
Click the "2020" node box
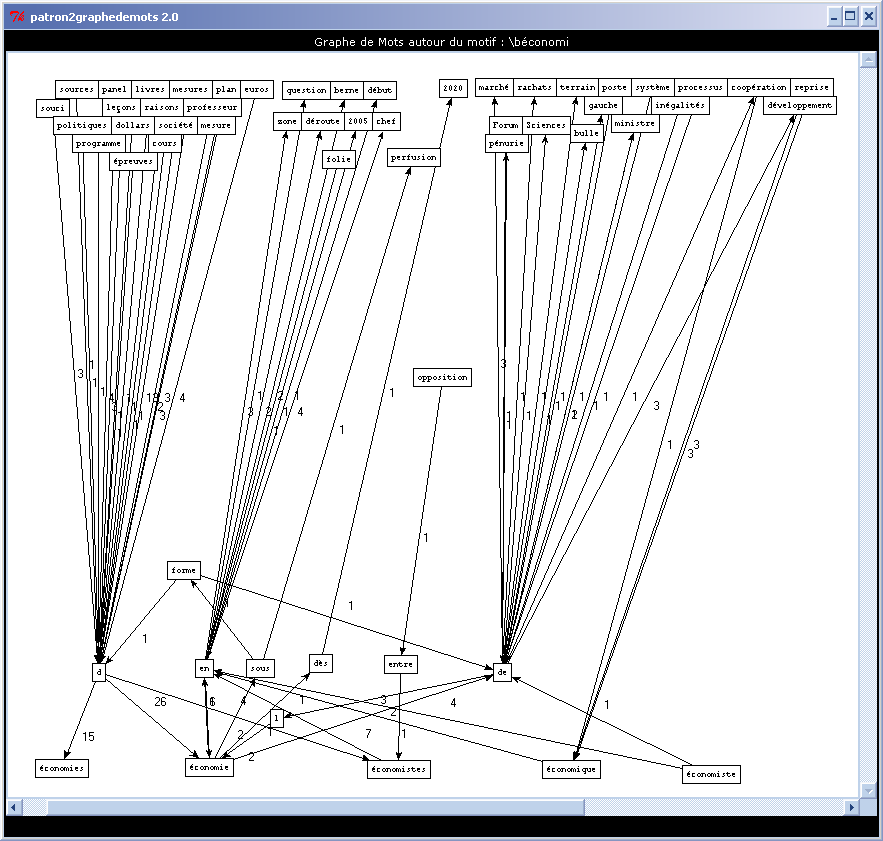tap(453, 88)
